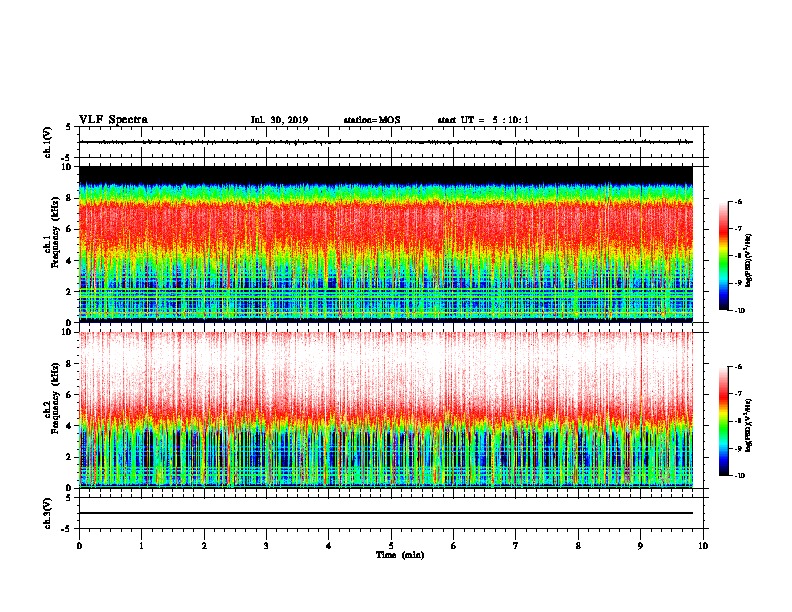Click time-axis tick label "5"
The height and width of the screenshot is (612, 792).
pyautogui.click(x=391, y=546)
